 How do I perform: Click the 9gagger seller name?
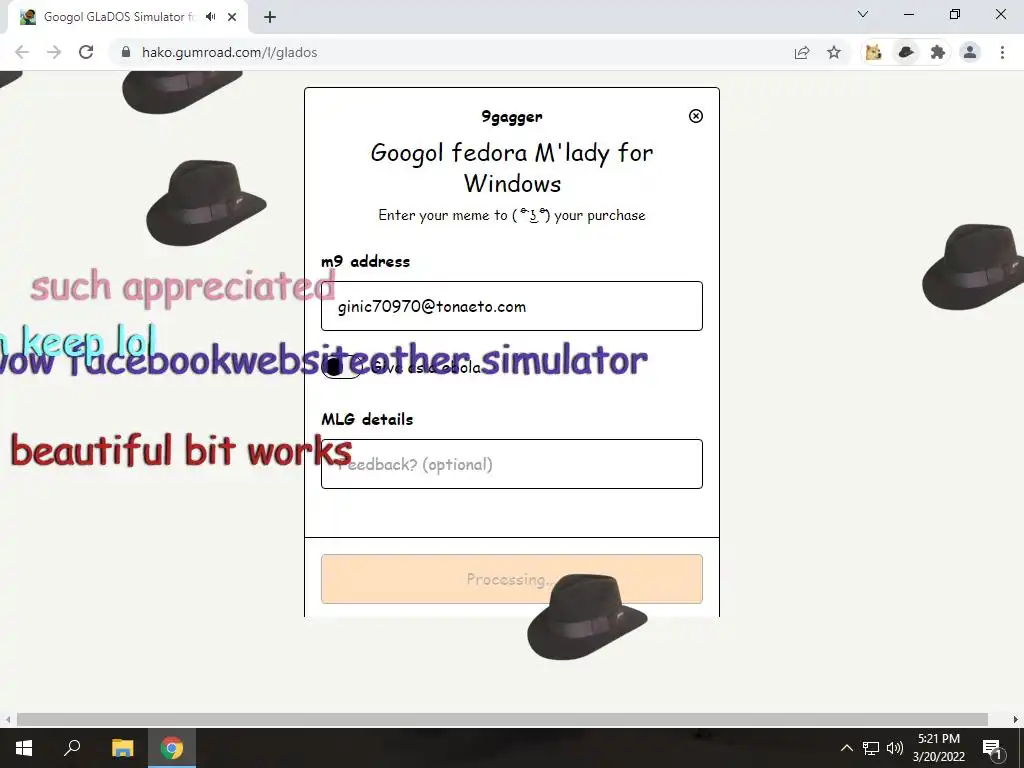click(512, 117)
